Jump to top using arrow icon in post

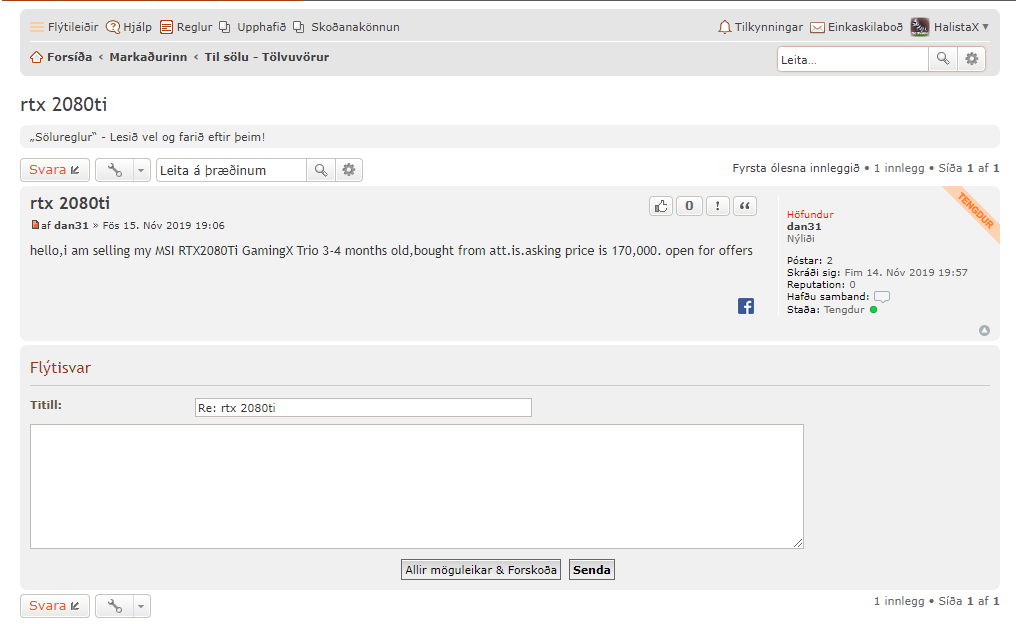click(984, 330)
